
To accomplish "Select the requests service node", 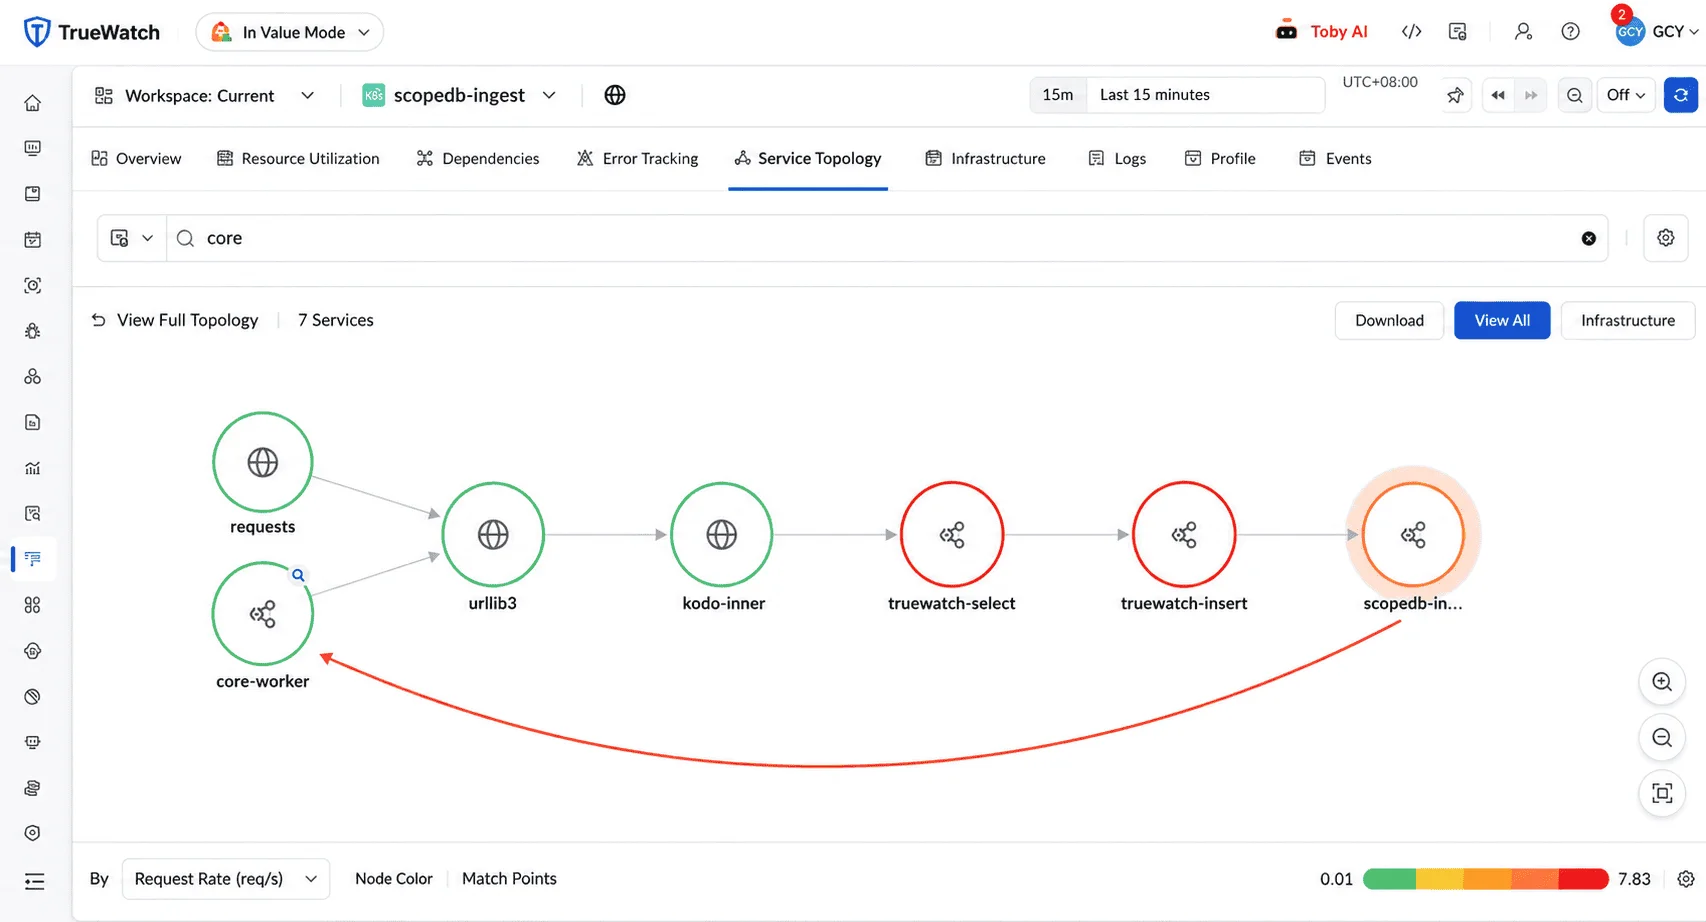I will pyautogui.click(x=263, y=462).
